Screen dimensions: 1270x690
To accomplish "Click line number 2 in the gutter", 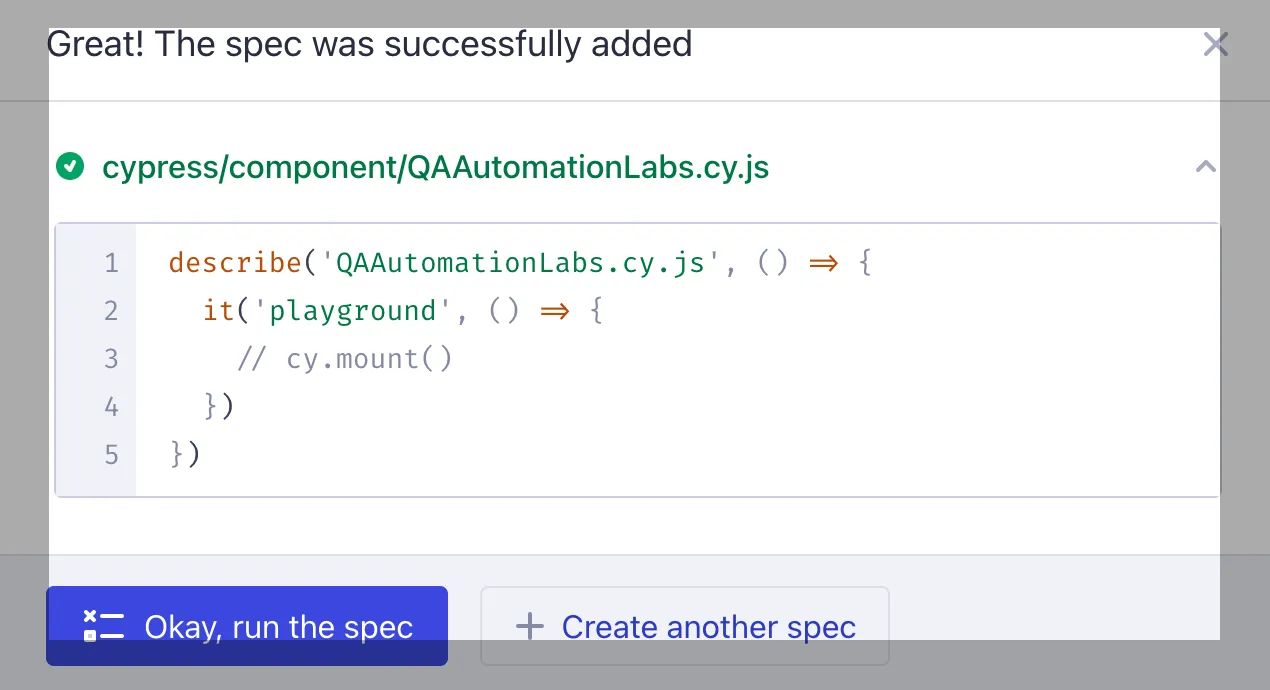I will pyautogui.click(x=111, y=311).
